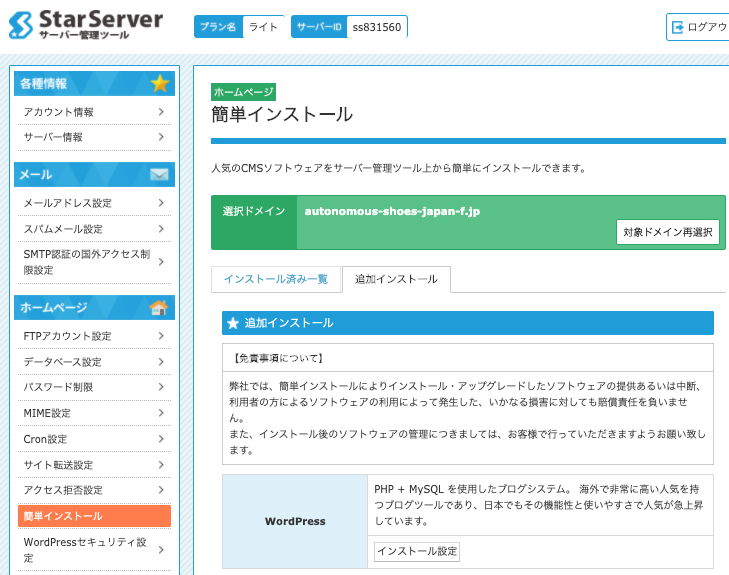
Task: Select the 追加インストール tab
Action: (396, 279)
